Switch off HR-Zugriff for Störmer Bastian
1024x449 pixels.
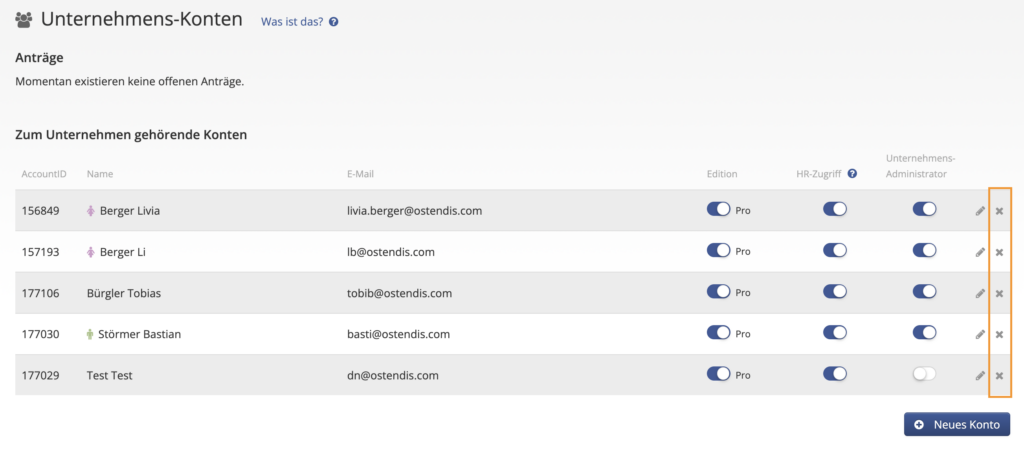[835, 333]
